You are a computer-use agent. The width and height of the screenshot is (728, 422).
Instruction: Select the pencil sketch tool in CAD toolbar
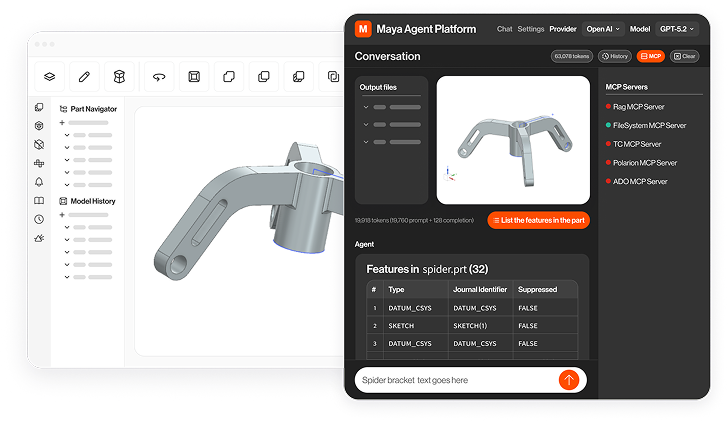[x=84, y=77]
